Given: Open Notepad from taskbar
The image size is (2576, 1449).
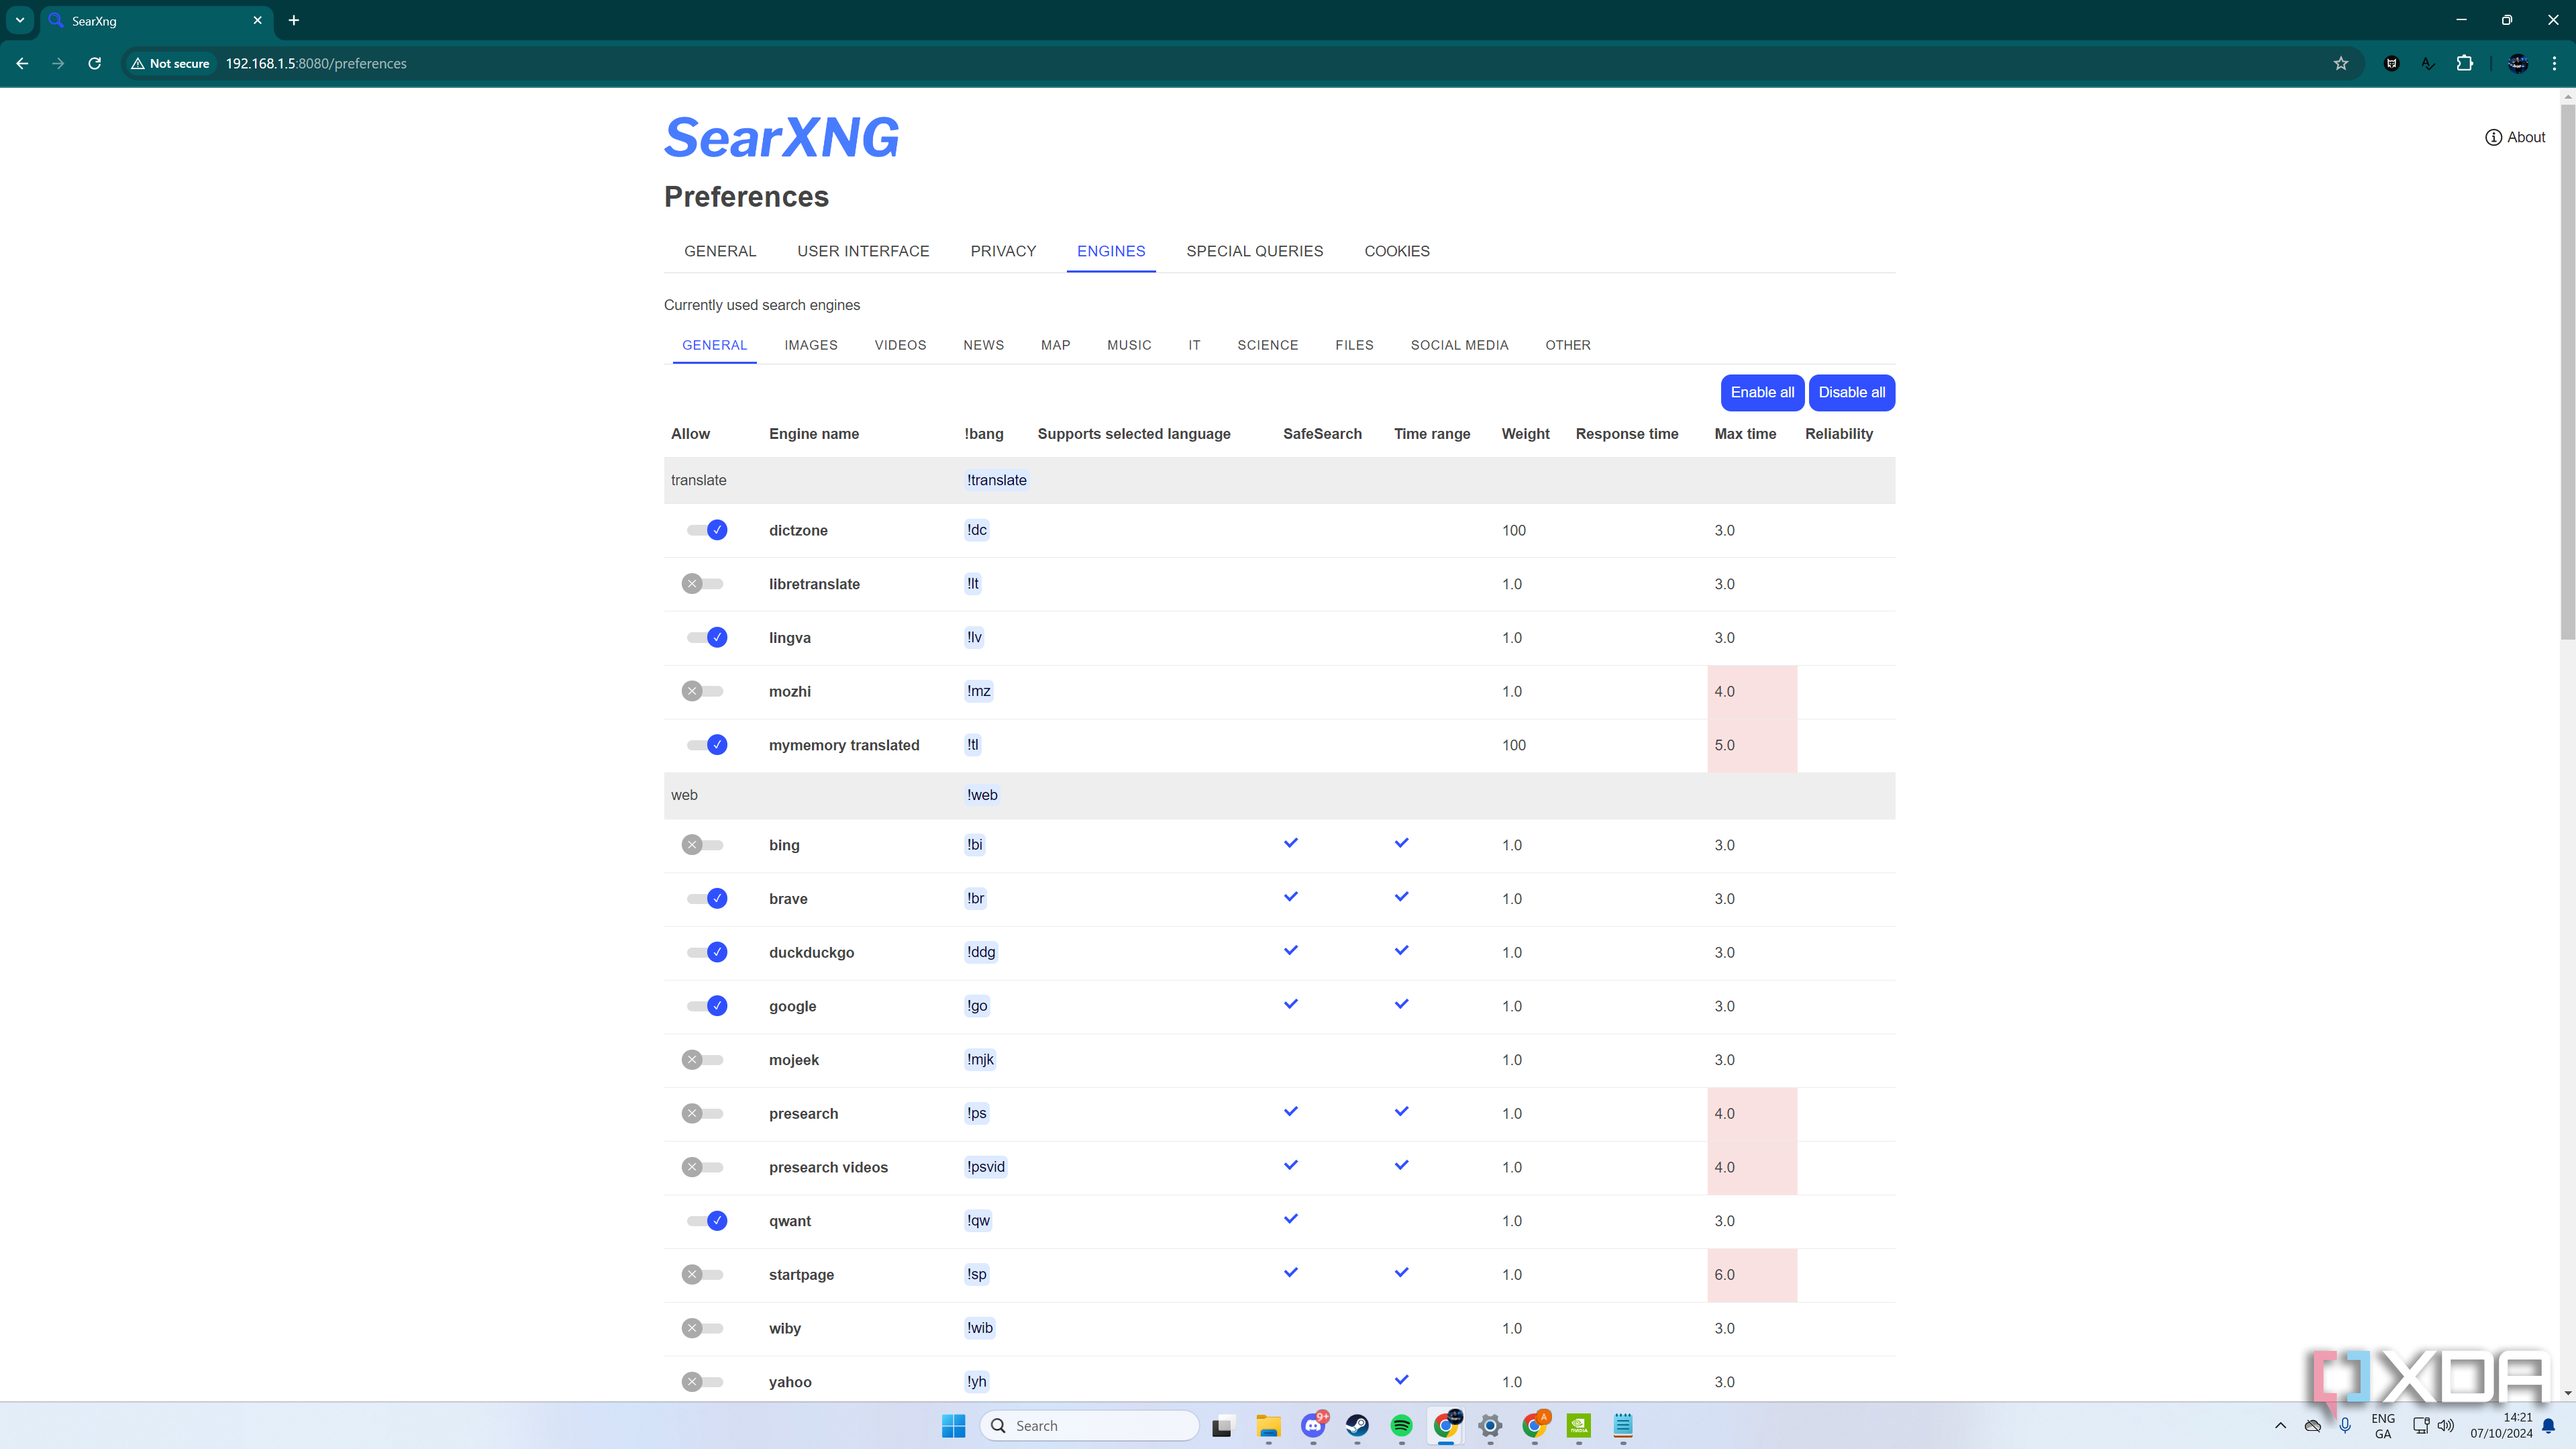Looking at the screenshot, I should 1622,1426.
